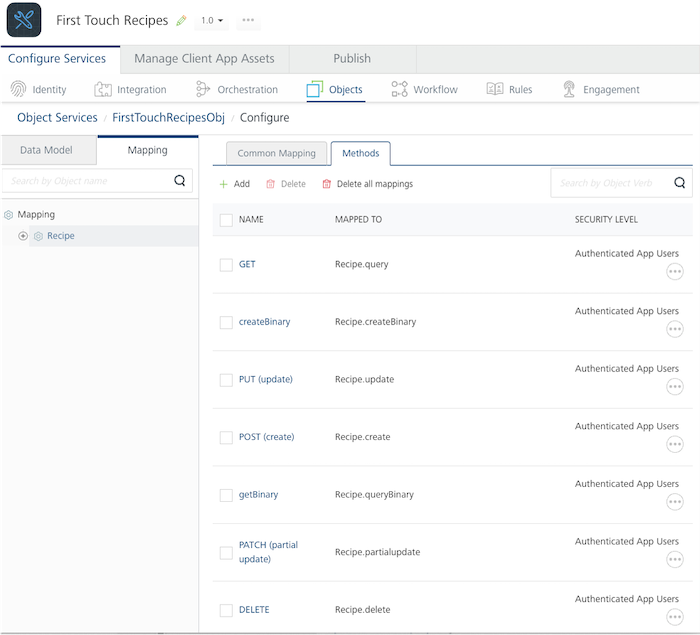This screenshot has width=700, height=635.
Task: Click Recipe.partialupdate mapped value
Action: pos(378,552)
